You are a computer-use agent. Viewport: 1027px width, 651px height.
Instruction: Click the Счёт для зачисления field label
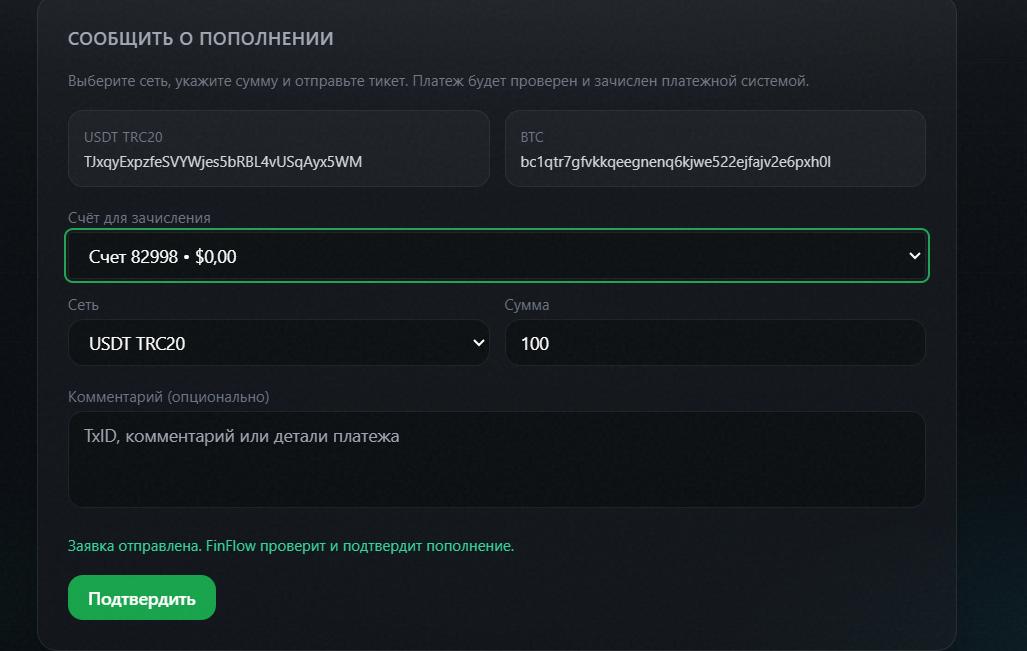[140, 217]
